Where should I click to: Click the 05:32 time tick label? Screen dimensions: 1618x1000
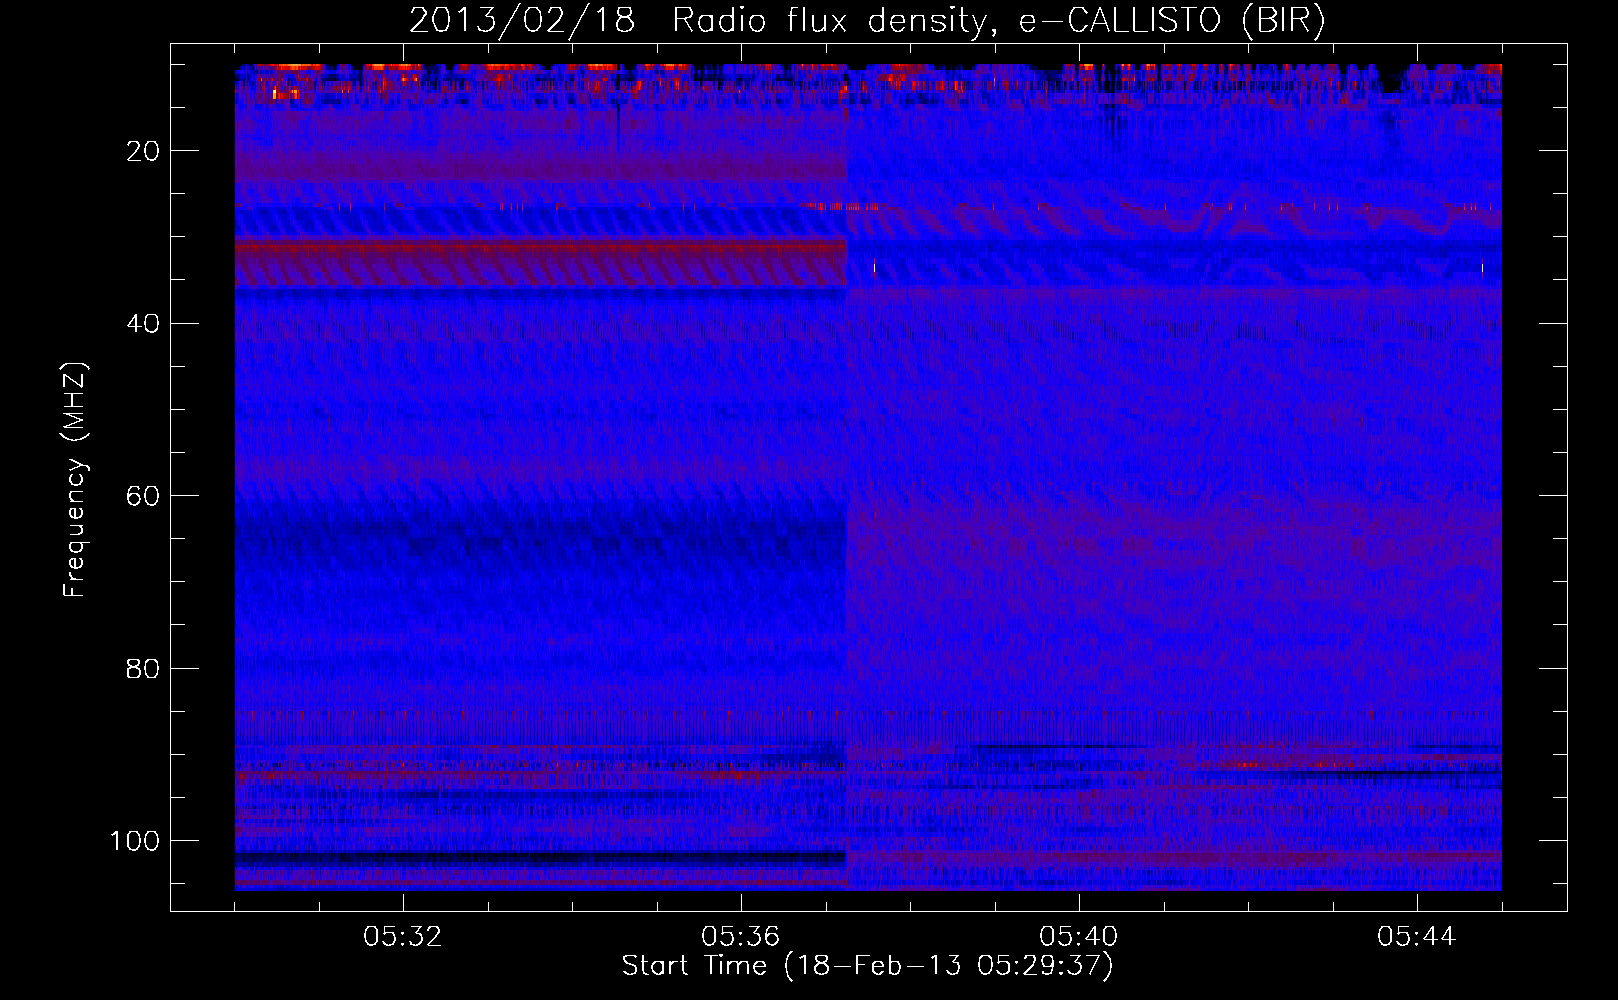click(403, 937)
